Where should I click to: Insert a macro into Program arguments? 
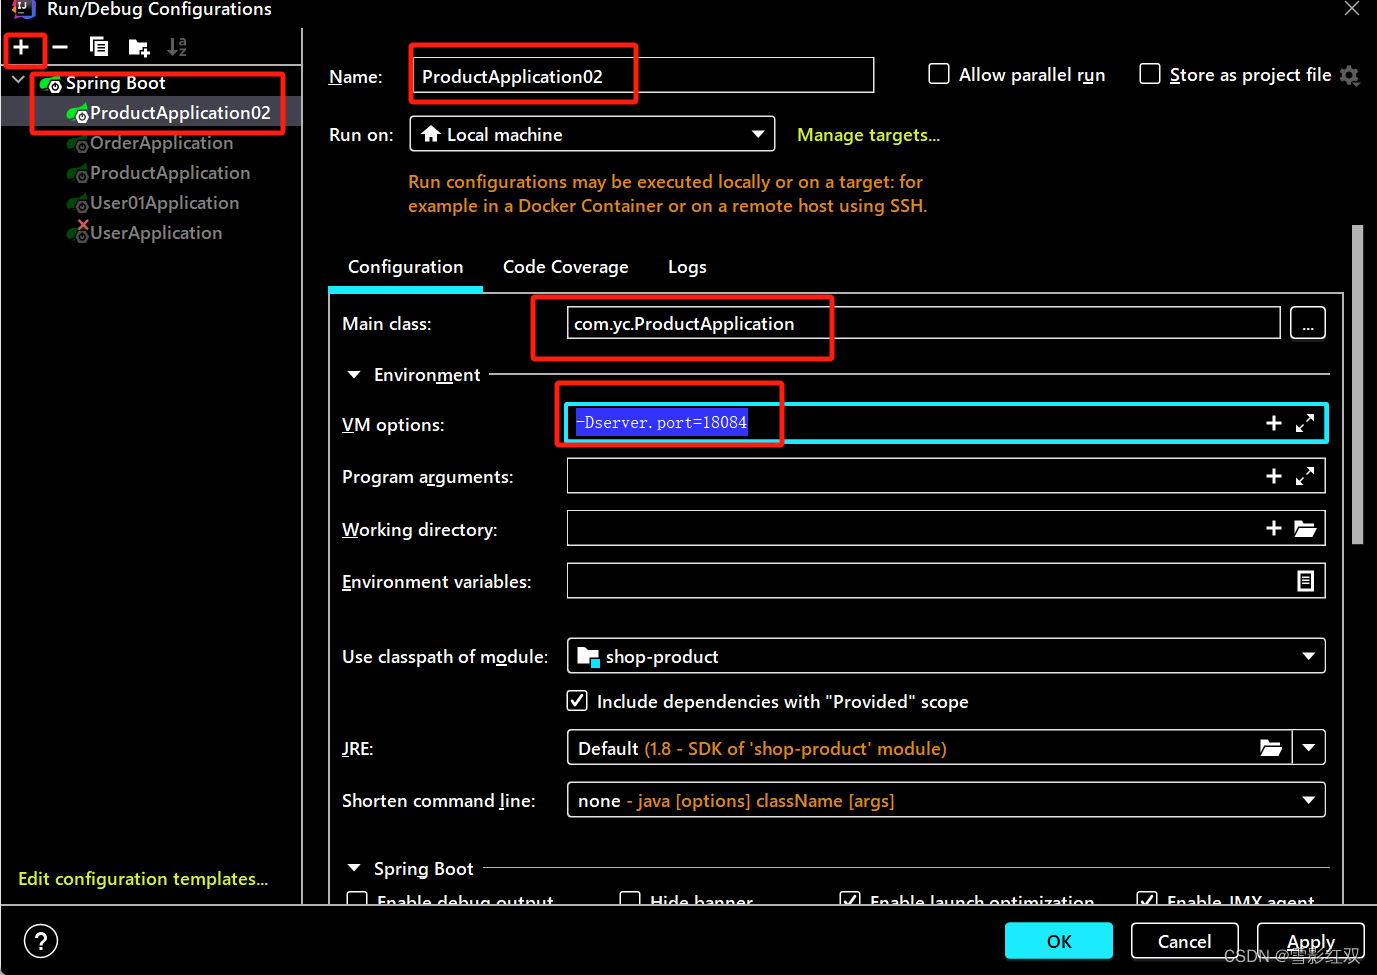pos(1274,476)
